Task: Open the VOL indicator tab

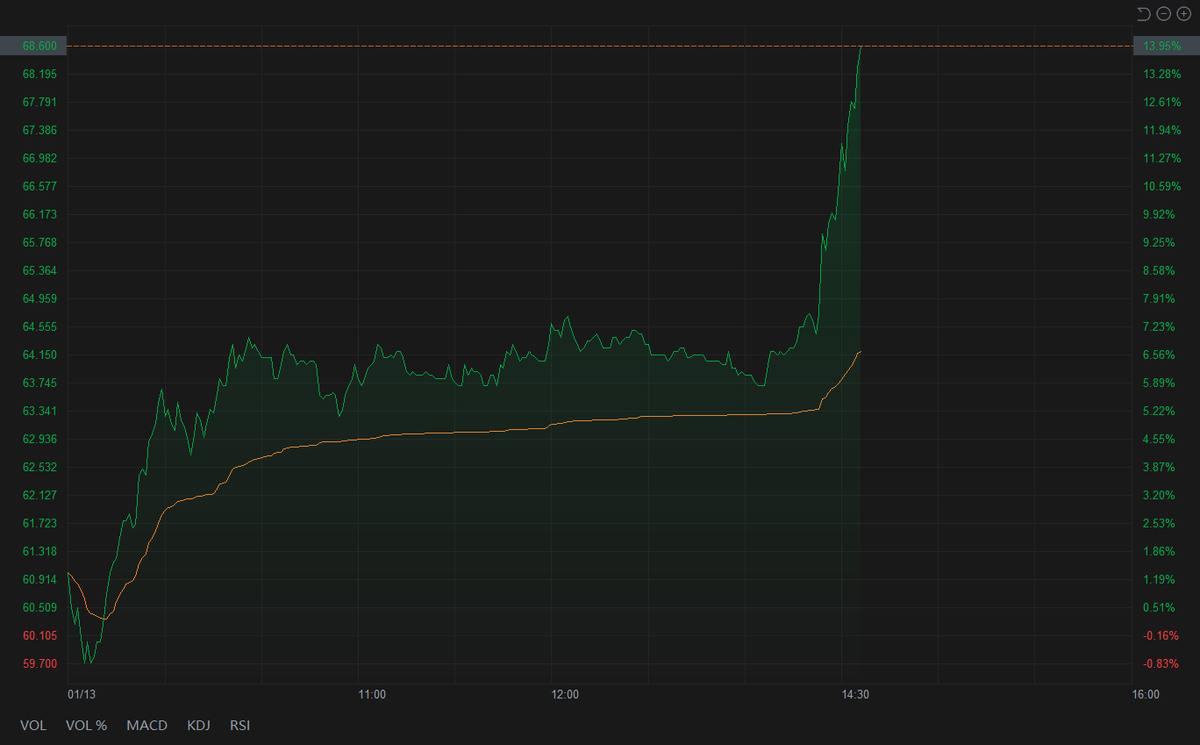Action: (33, 725)
